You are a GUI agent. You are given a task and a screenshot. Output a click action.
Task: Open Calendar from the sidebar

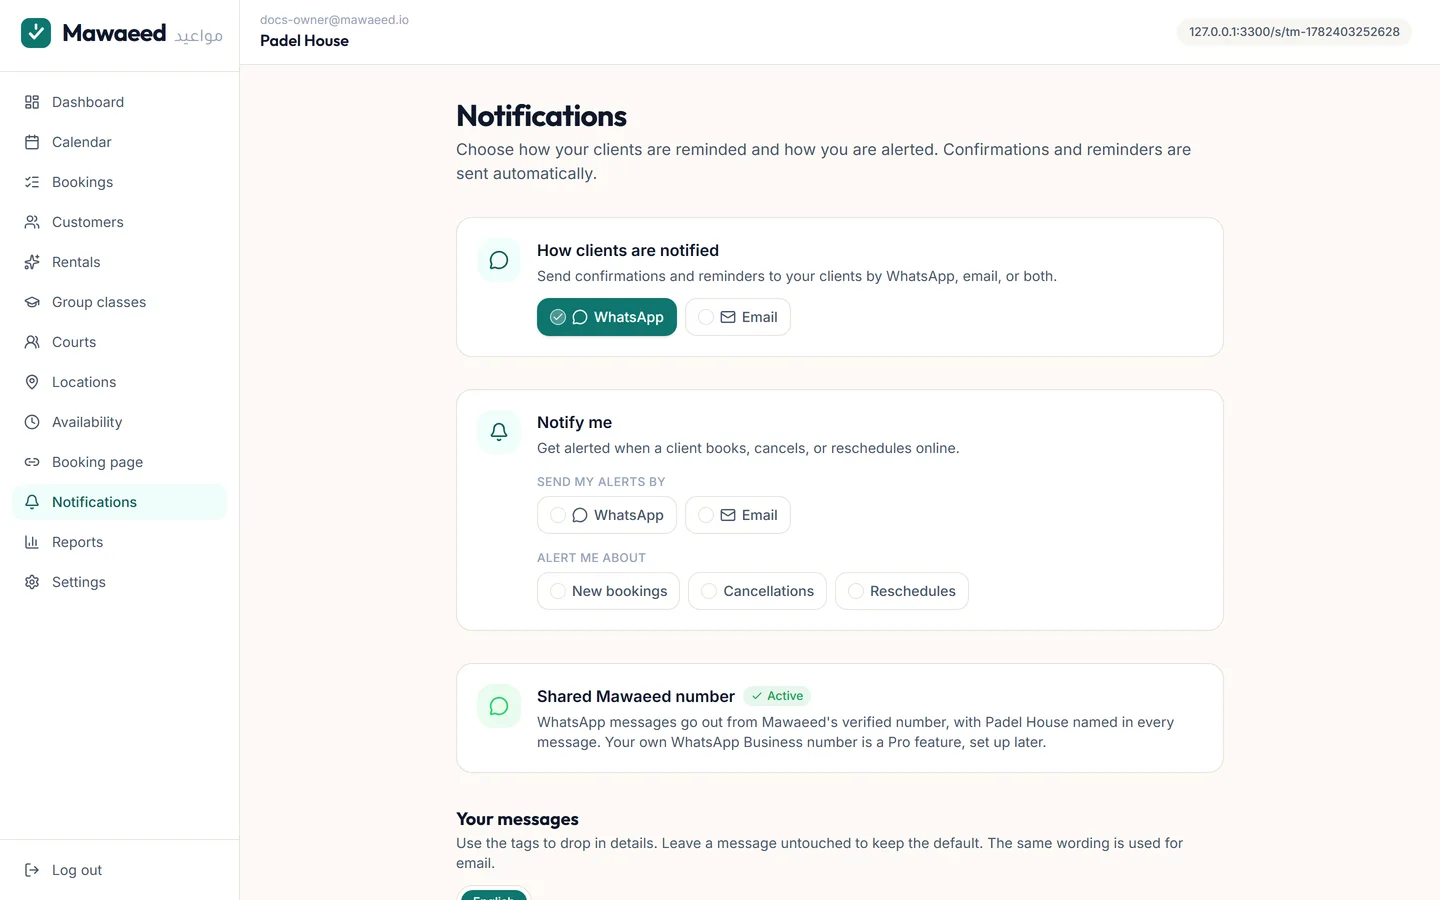(x=120, y=142)
